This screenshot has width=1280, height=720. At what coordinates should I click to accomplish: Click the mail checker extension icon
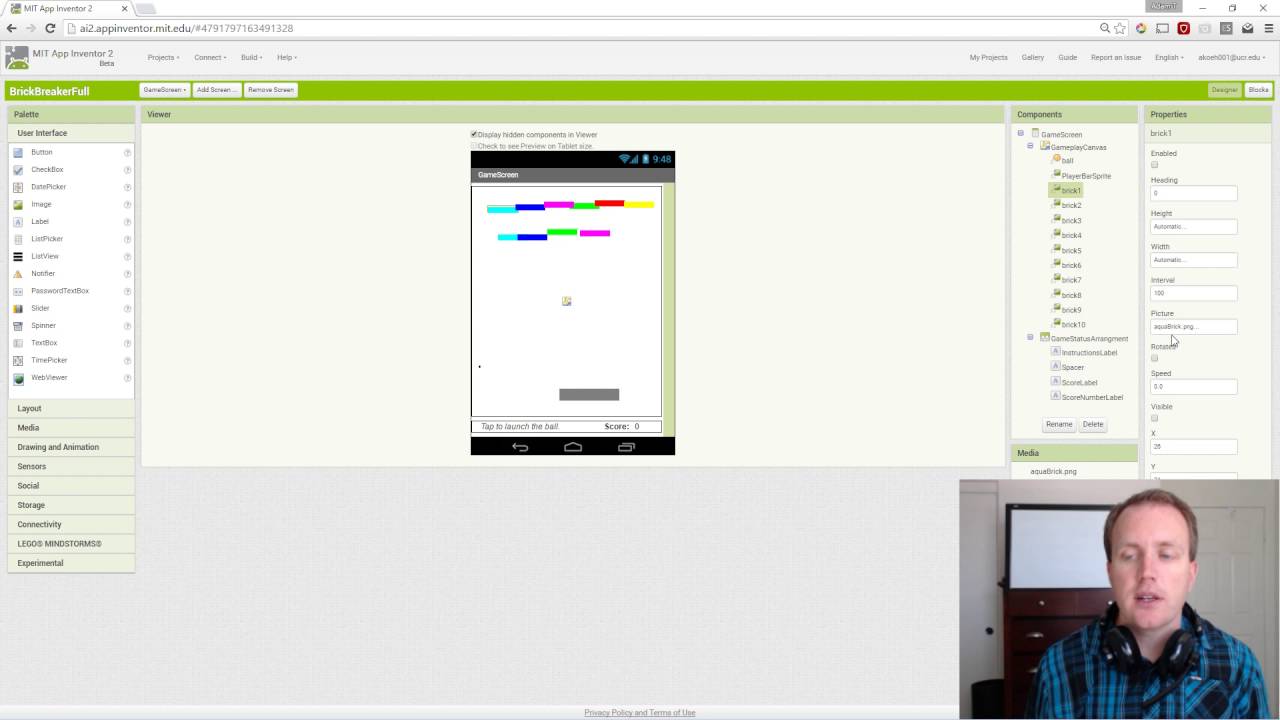(x=1247, y=28)
